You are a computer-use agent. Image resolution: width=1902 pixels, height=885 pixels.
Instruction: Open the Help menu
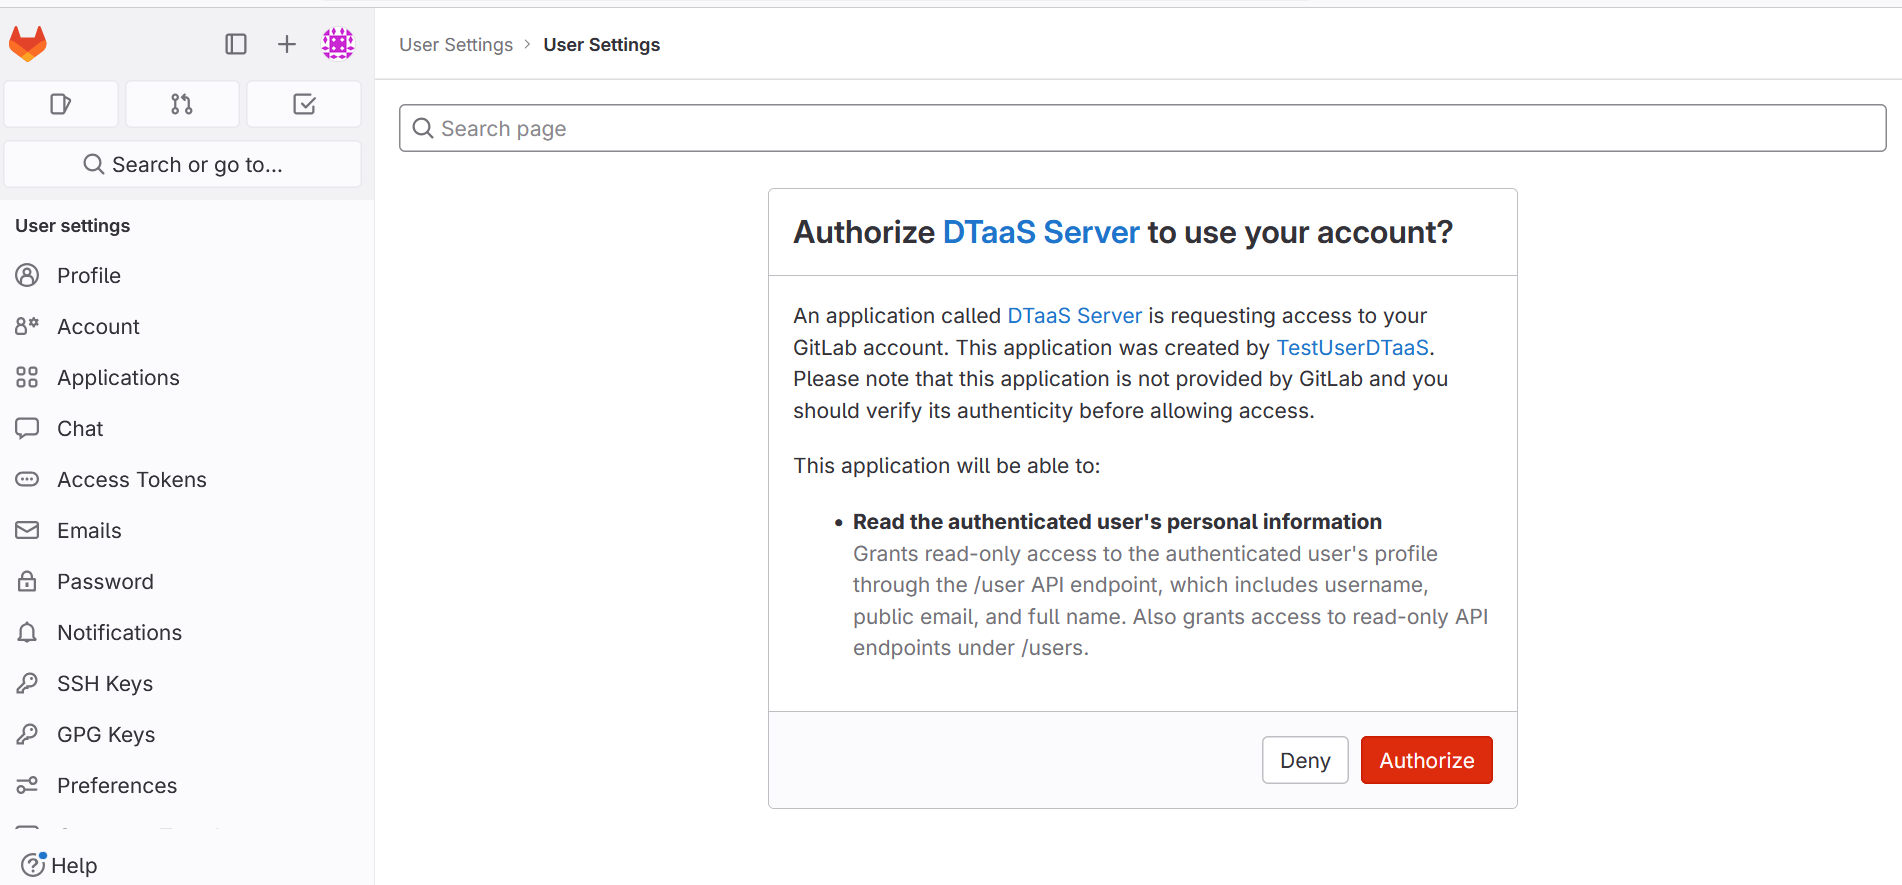pyautogui.click(x=59, y=865)
